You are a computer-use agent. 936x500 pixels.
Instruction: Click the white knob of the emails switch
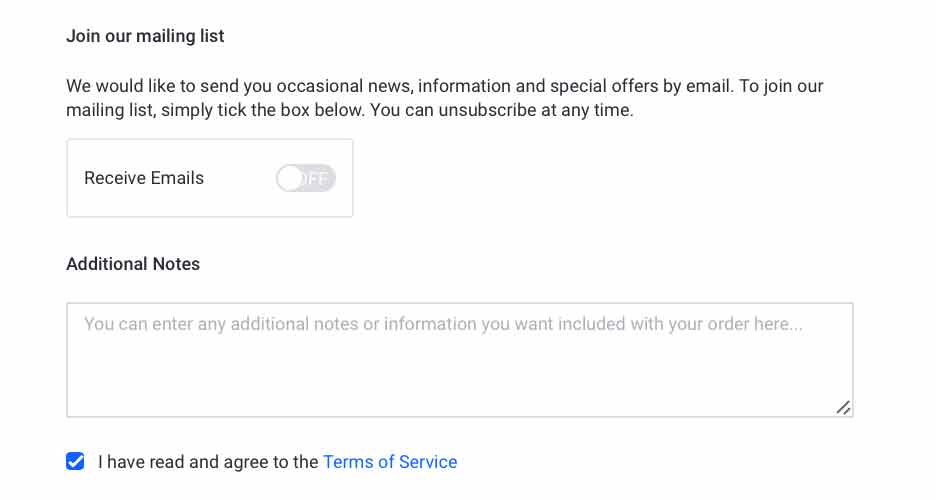[x=290, y=178]
